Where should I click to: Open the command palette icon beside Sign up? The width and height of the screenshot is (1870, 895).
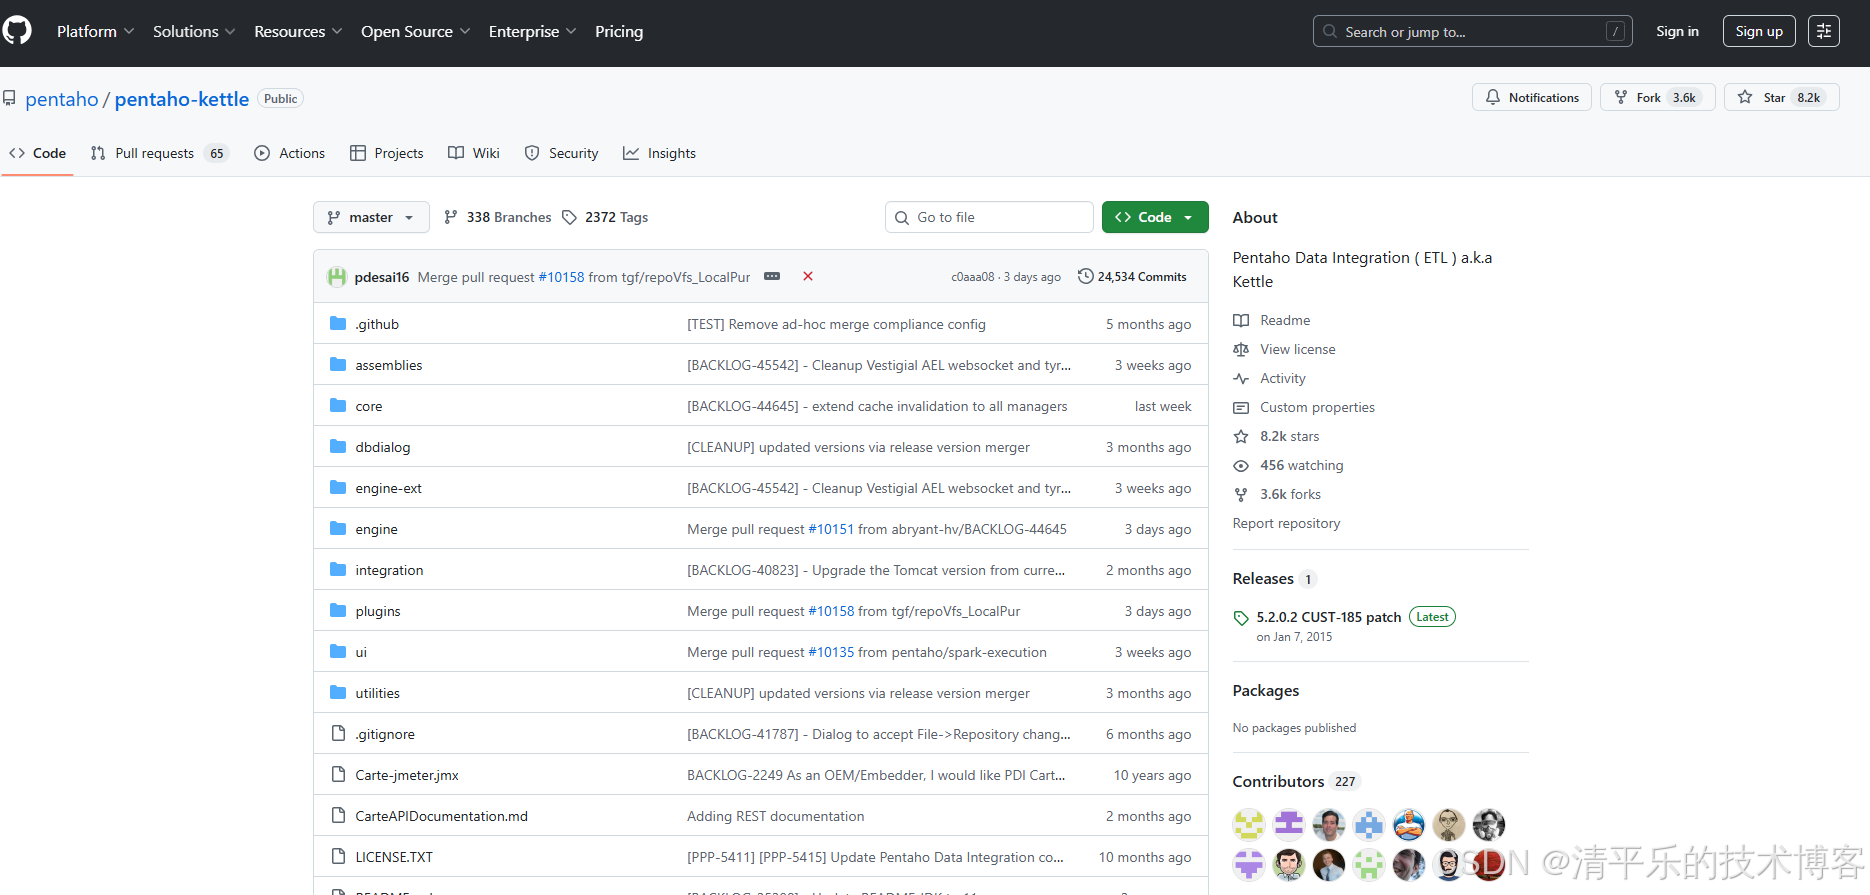coord(1824,31)
